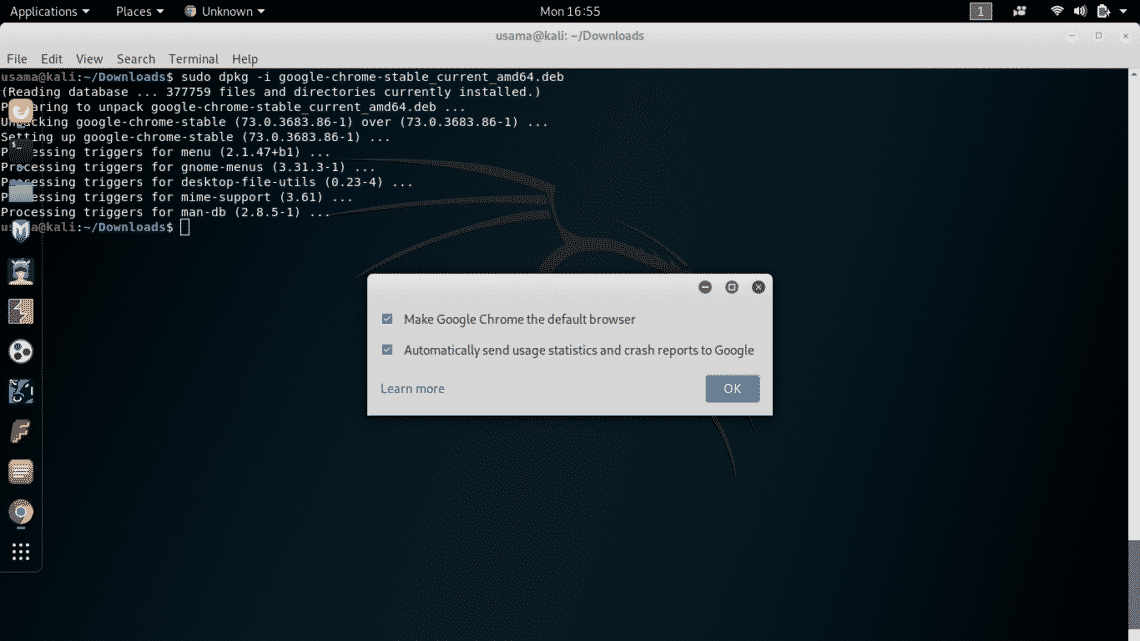Open the Files folder icon in dock

point(20,191)
